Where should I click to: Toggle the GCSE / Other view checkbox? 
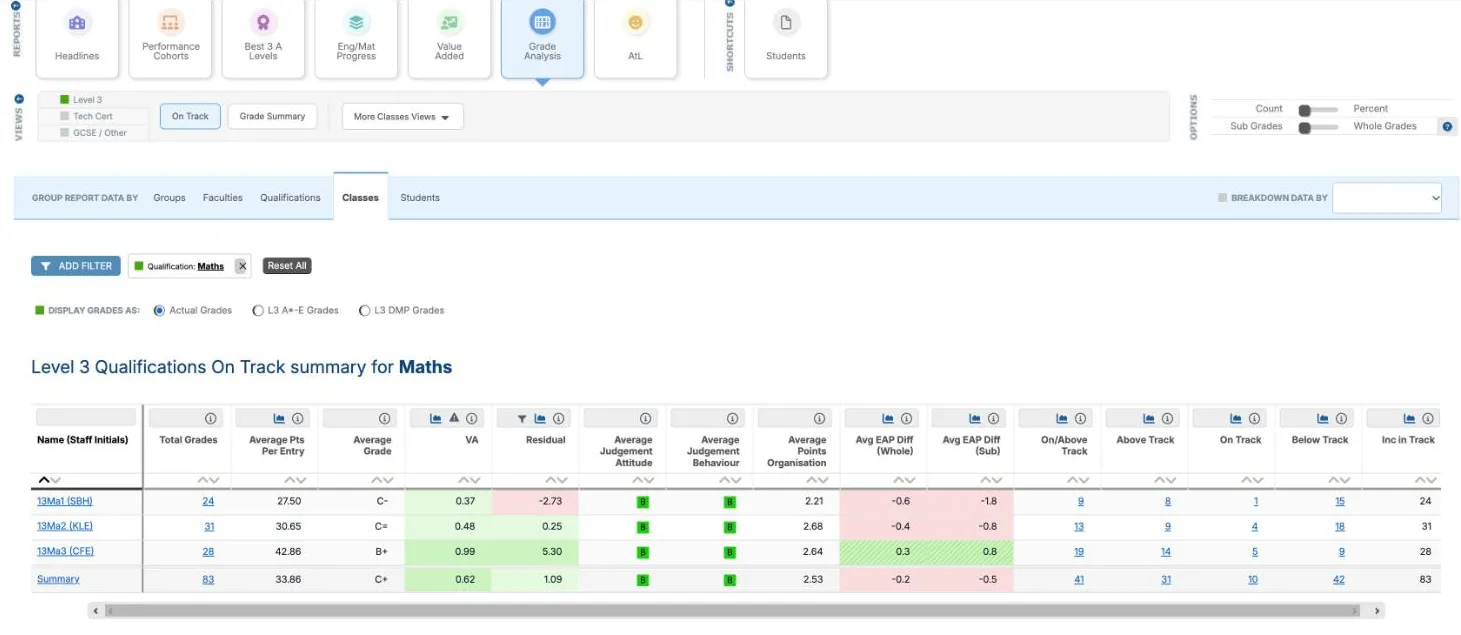coord(65,132)
